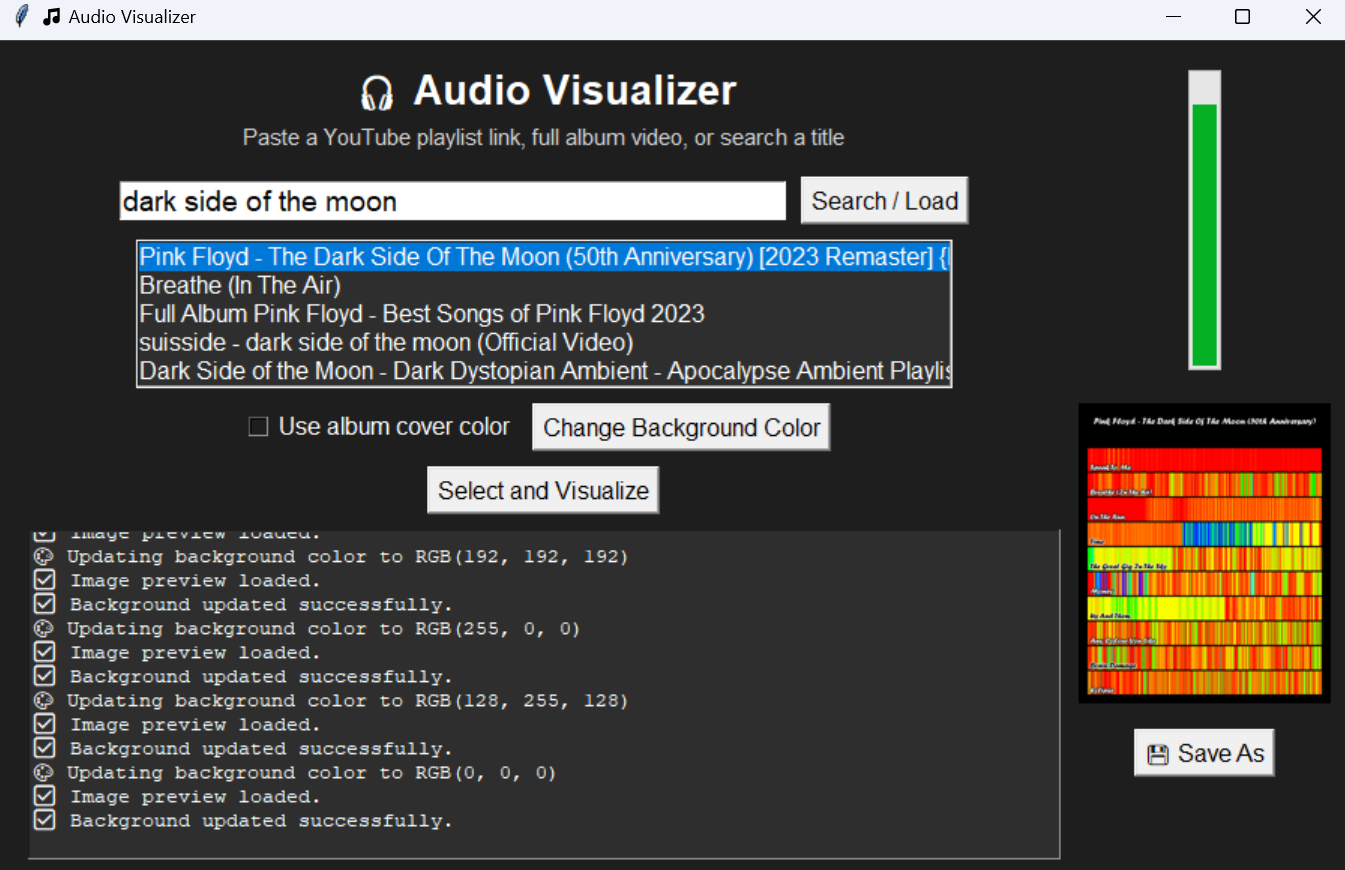Open the album visualization preview thumbnail
Image resolution: width=1345 pixels, height=870 pixels.
point(1204,553)
